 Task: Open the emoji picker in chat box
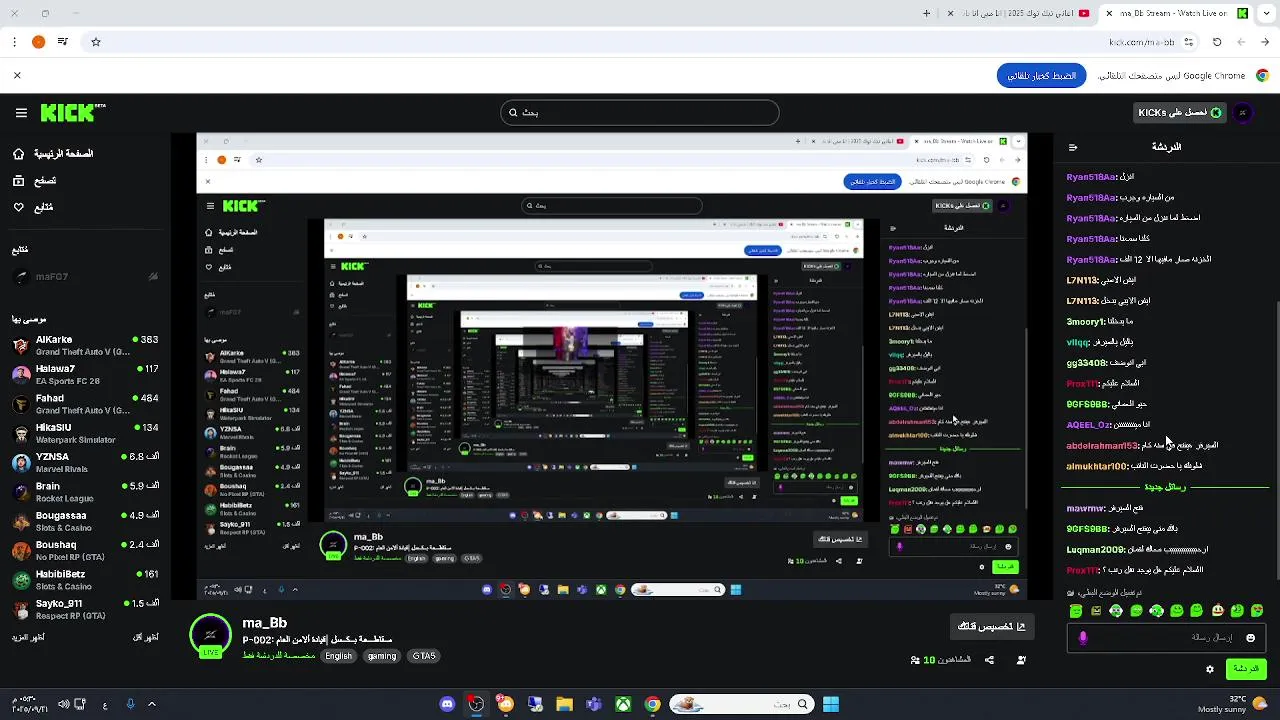(1250, 638)
